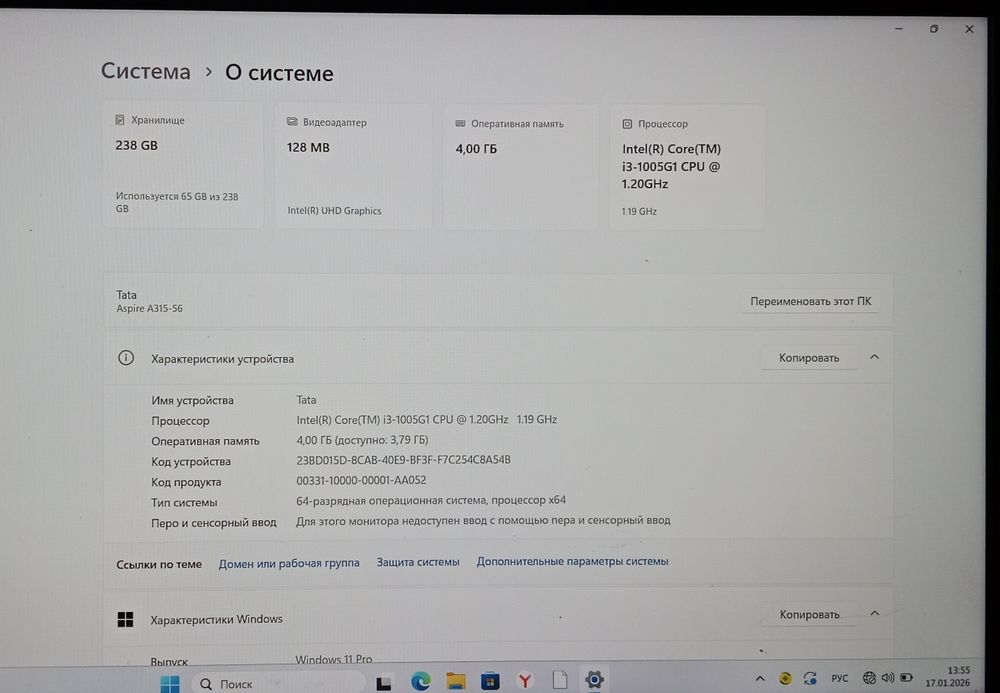Select the 128 MB video memory value
This screenshot has width=1000, height=693.
[x=308, y=147]
